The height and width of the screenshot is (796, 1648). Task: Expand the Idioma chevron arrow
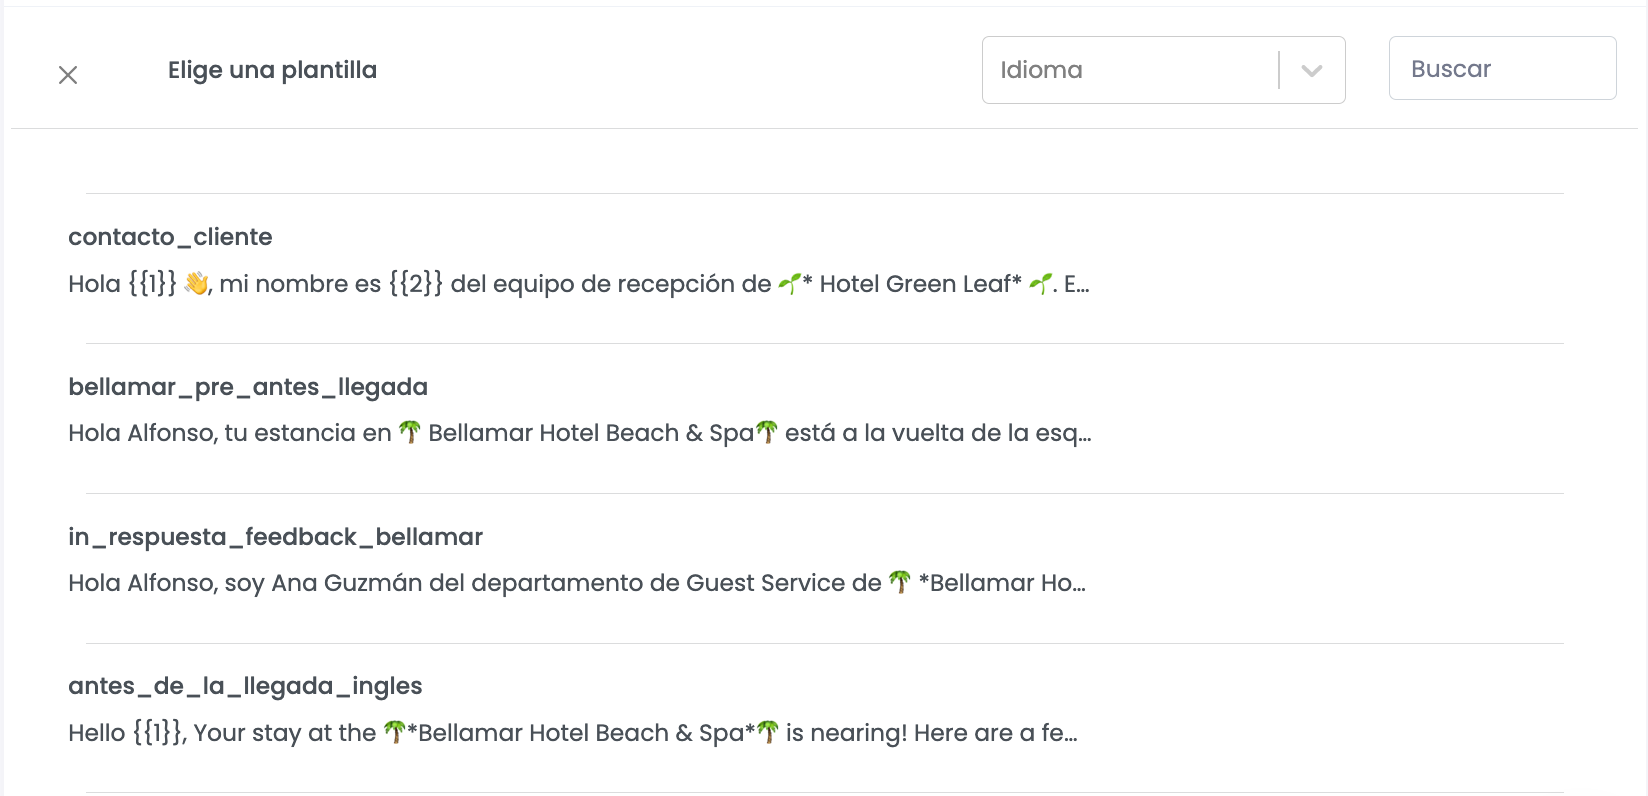tap(1312, 70)
